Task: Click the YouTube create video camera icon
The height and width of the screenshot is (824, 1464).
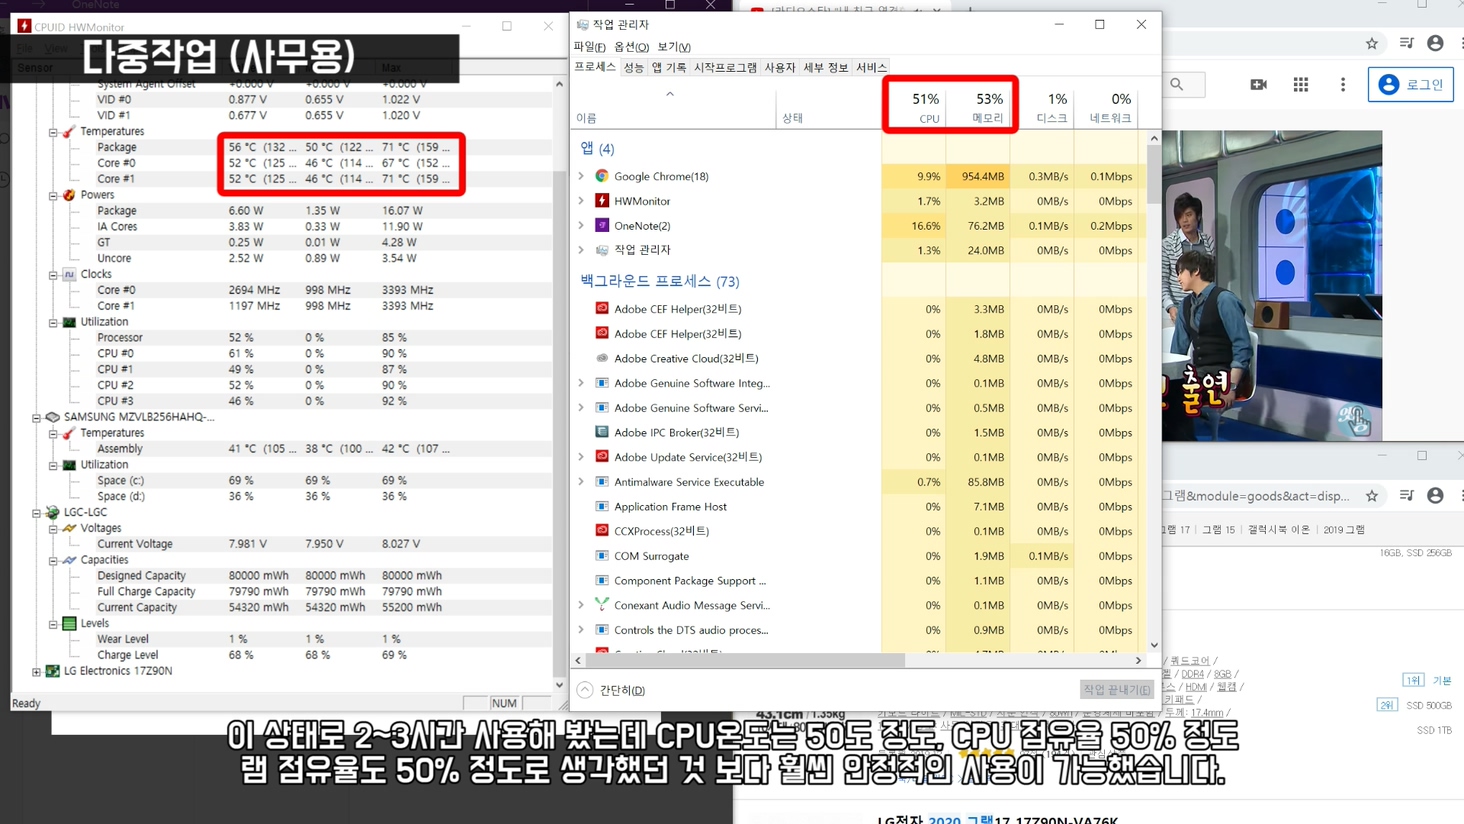Action: [x=1258, y=85]
